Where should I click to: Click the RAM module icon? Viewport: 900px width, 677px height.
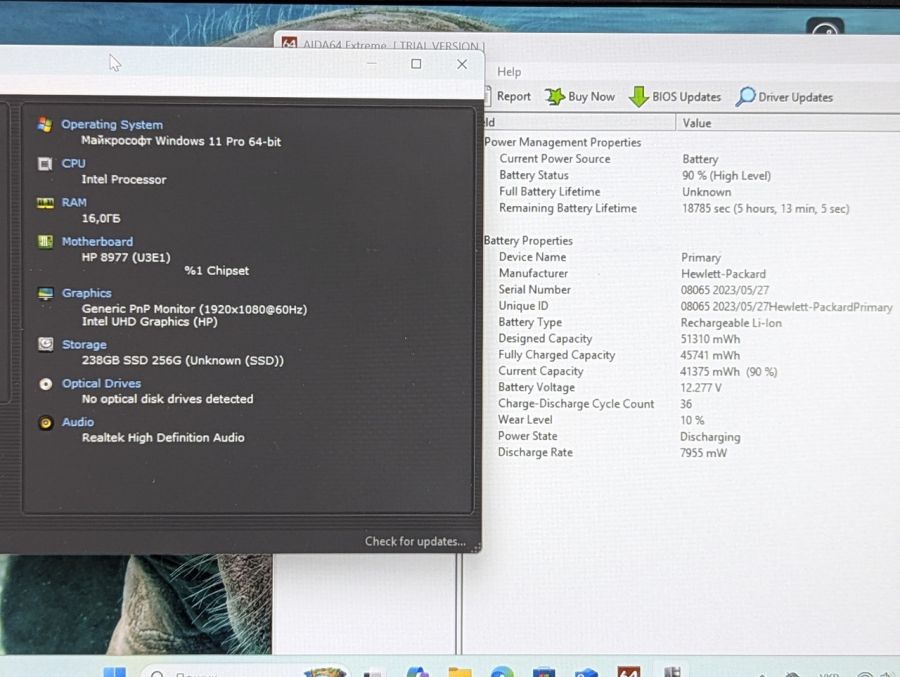[45, 203]
